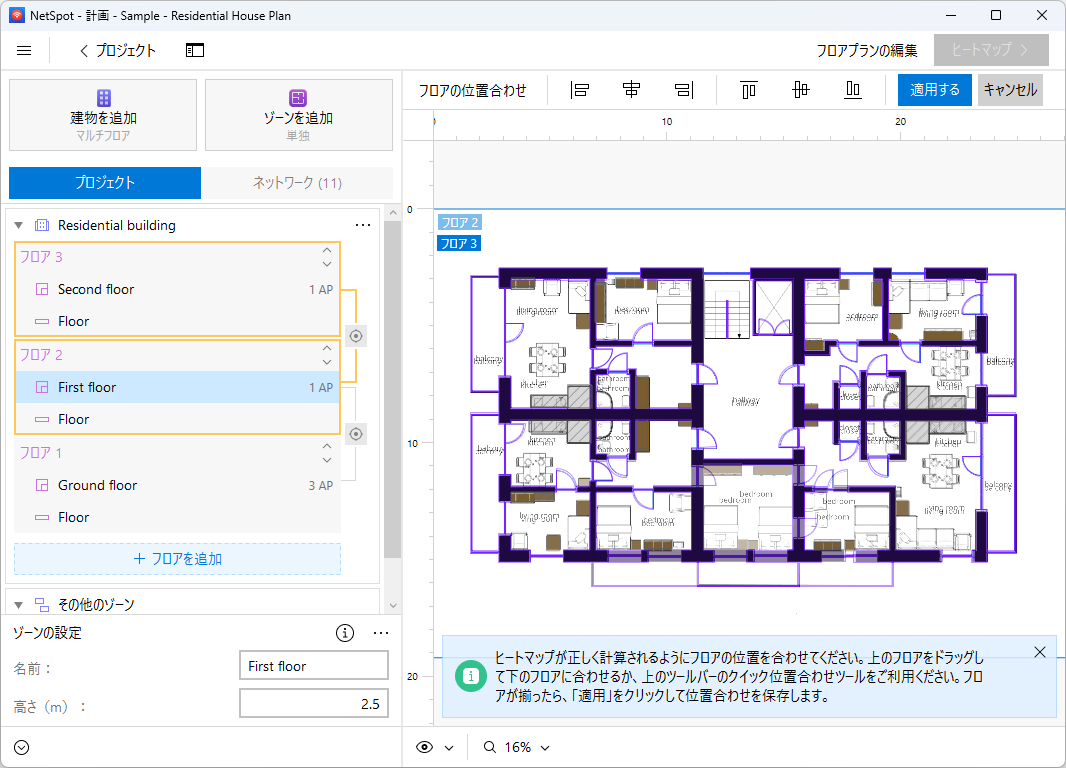Open the 16% zoom level dropdown

527,748
